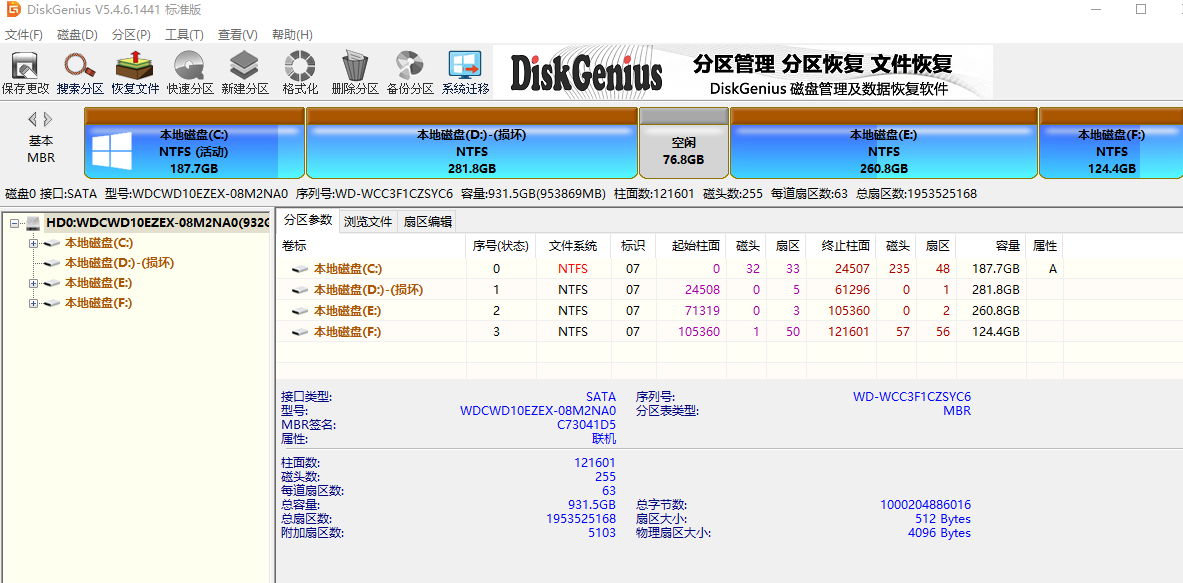Click 本地磁盘(C:) label in the partition table

(348, 268)
